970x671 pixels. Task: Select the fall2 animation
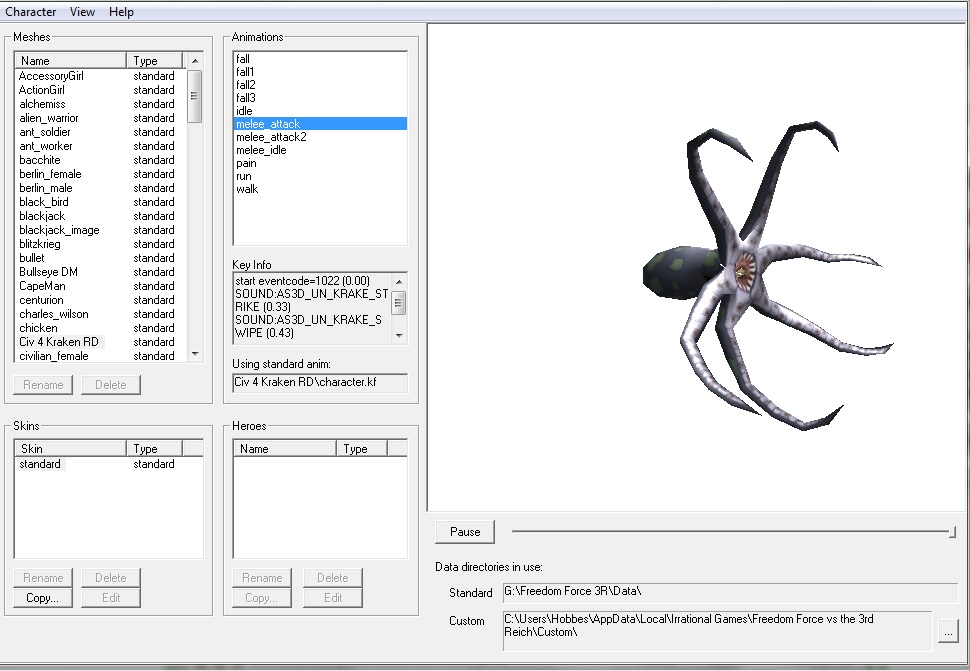[320, 85]
